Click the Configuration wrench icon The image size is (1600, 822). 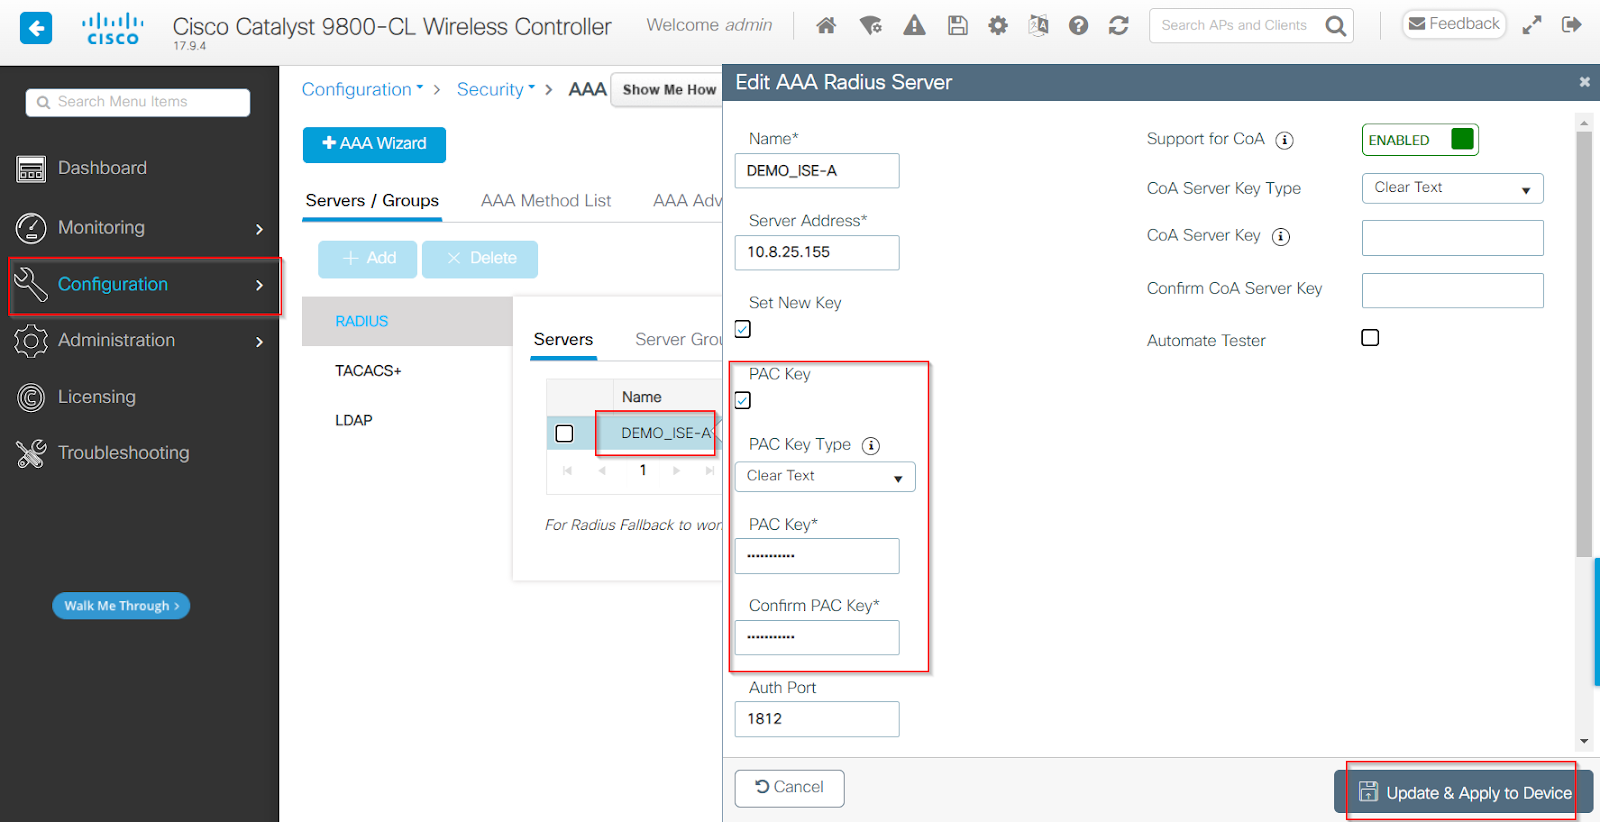pos(31,285)
